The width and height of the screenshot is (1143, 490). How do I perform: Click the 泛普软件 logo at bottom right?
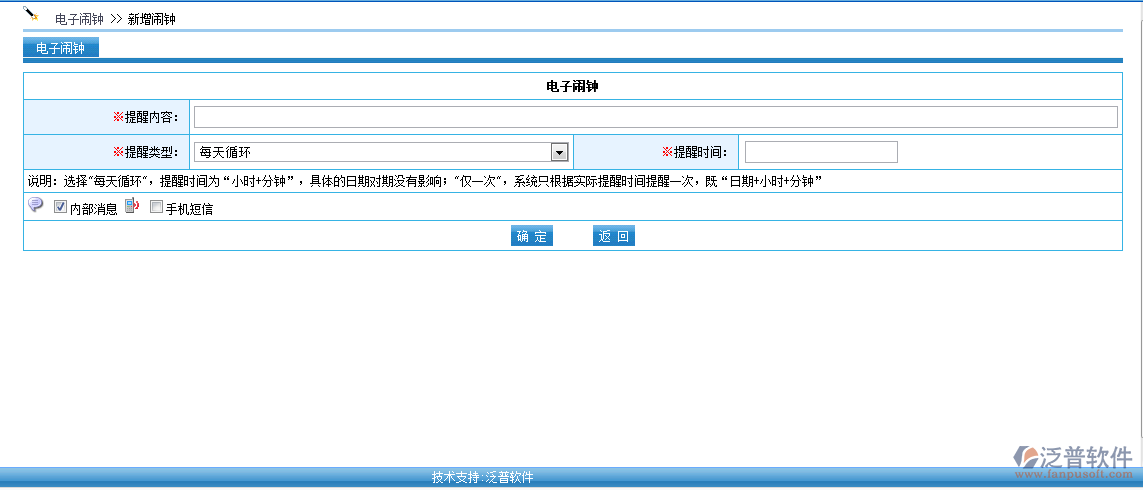click(1073, 457)
